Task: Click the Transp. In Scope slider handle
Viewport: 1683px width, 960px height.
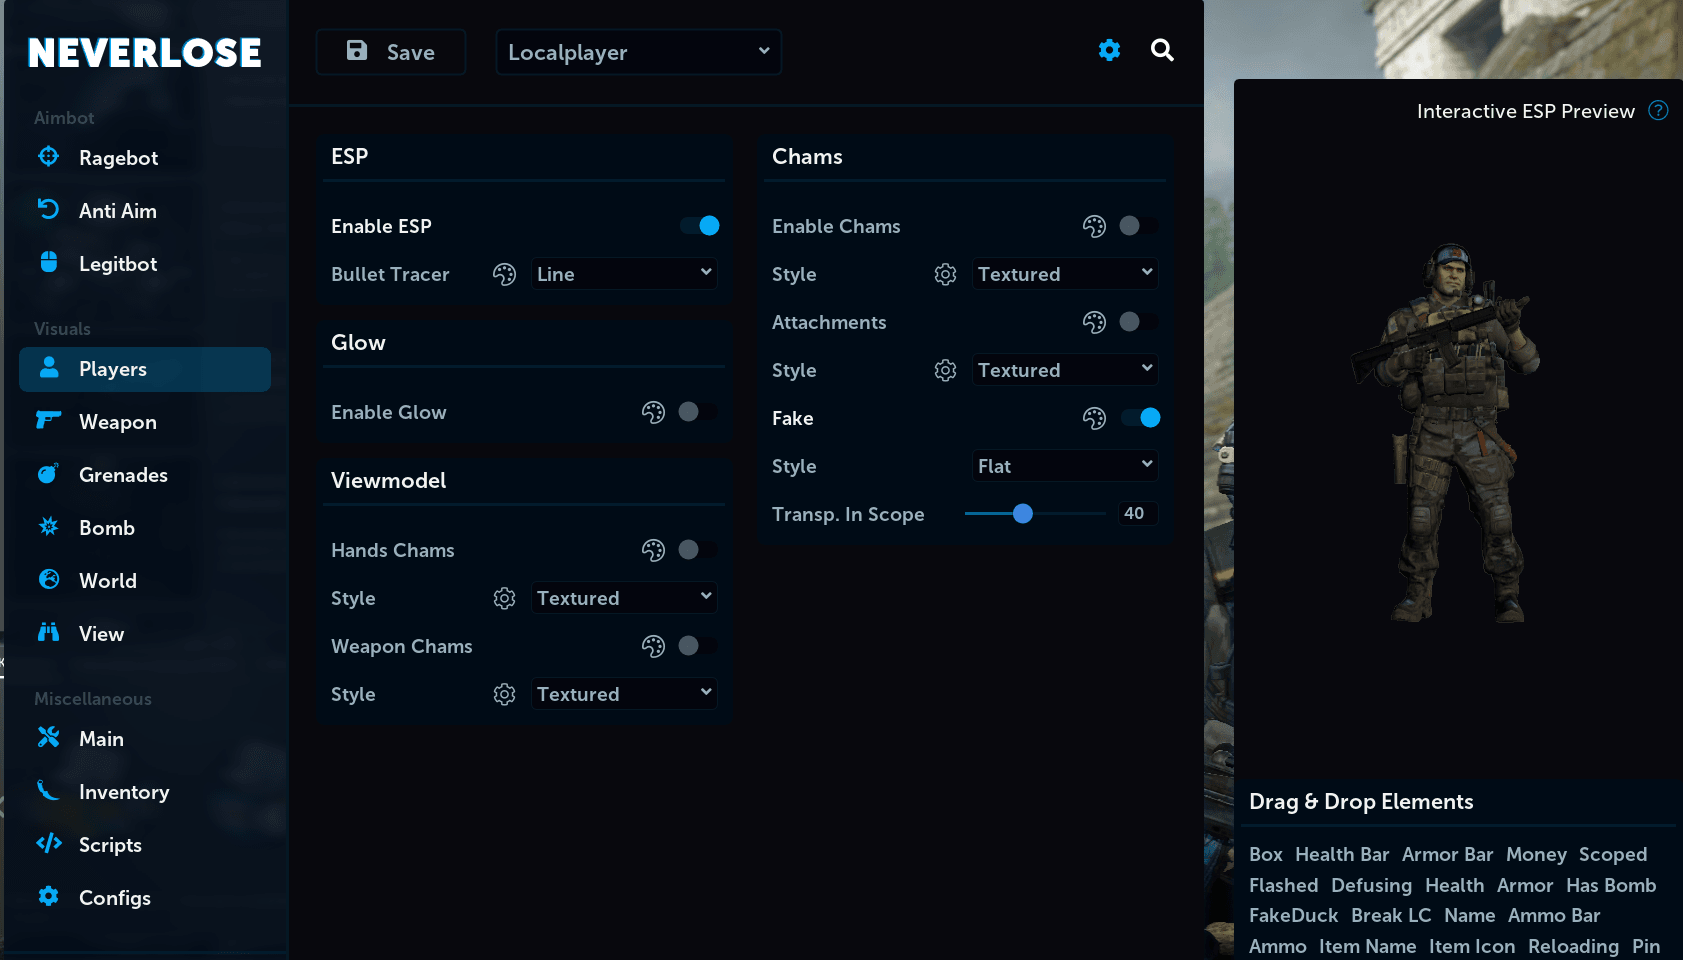Action: click(x=1022, y=514)
